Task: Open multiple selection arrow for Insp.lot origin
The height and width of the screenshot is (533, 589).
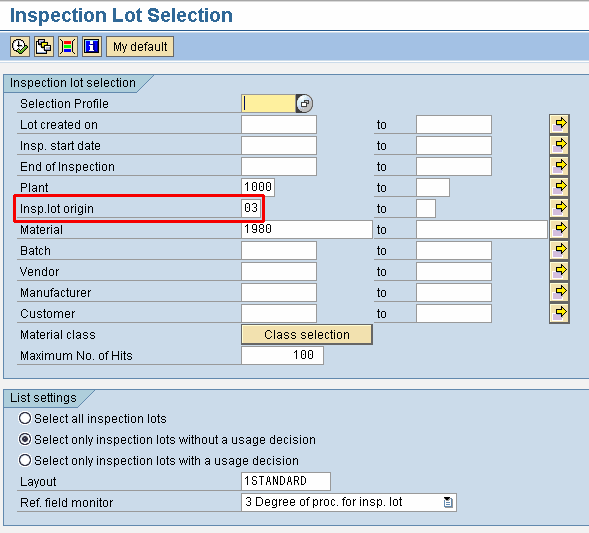Action: (559, 208)
